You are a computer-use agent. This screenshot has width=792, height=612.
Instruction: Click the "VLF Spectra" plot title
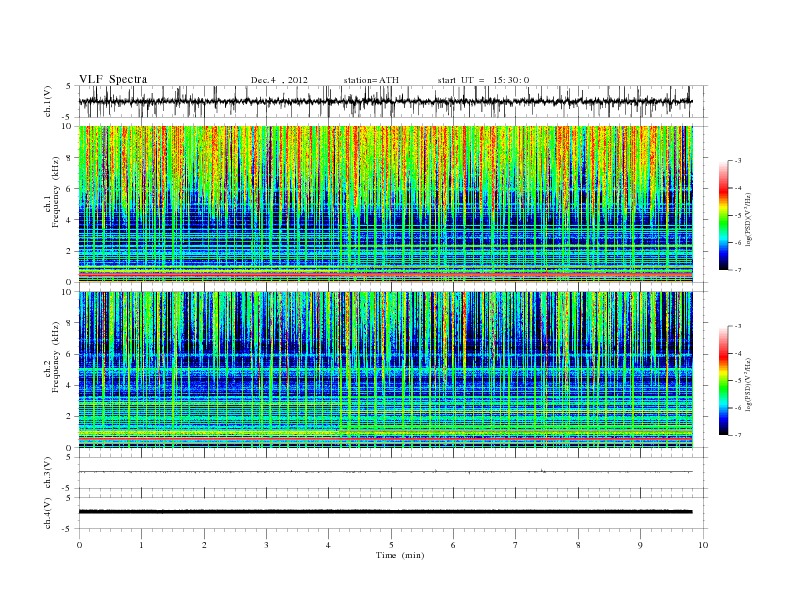(x=113, y=79)
